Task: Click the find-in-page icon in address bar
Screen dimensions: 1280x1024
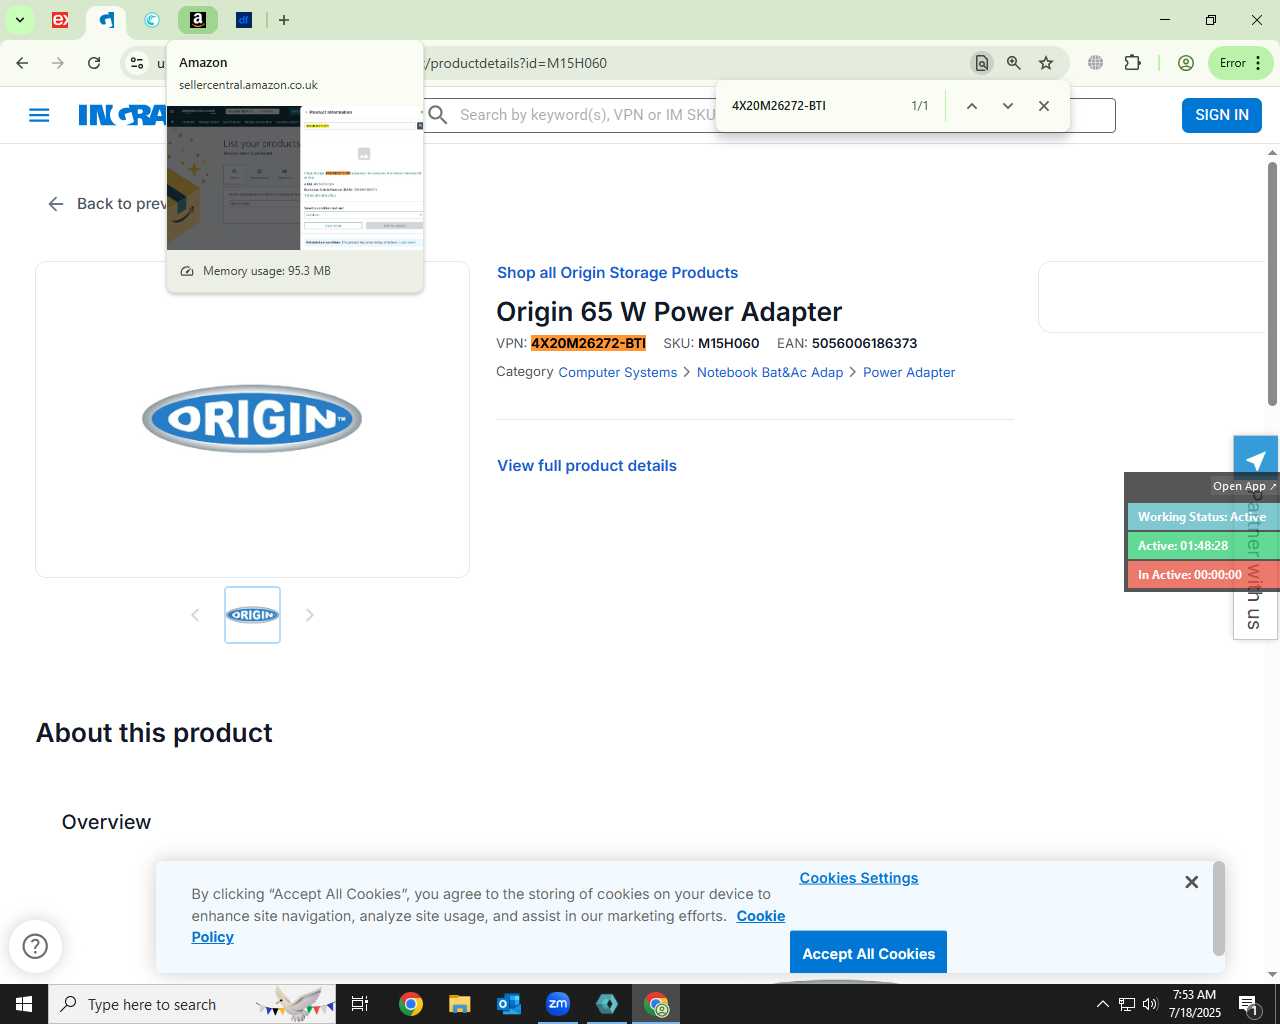Action: pos(981,63)
